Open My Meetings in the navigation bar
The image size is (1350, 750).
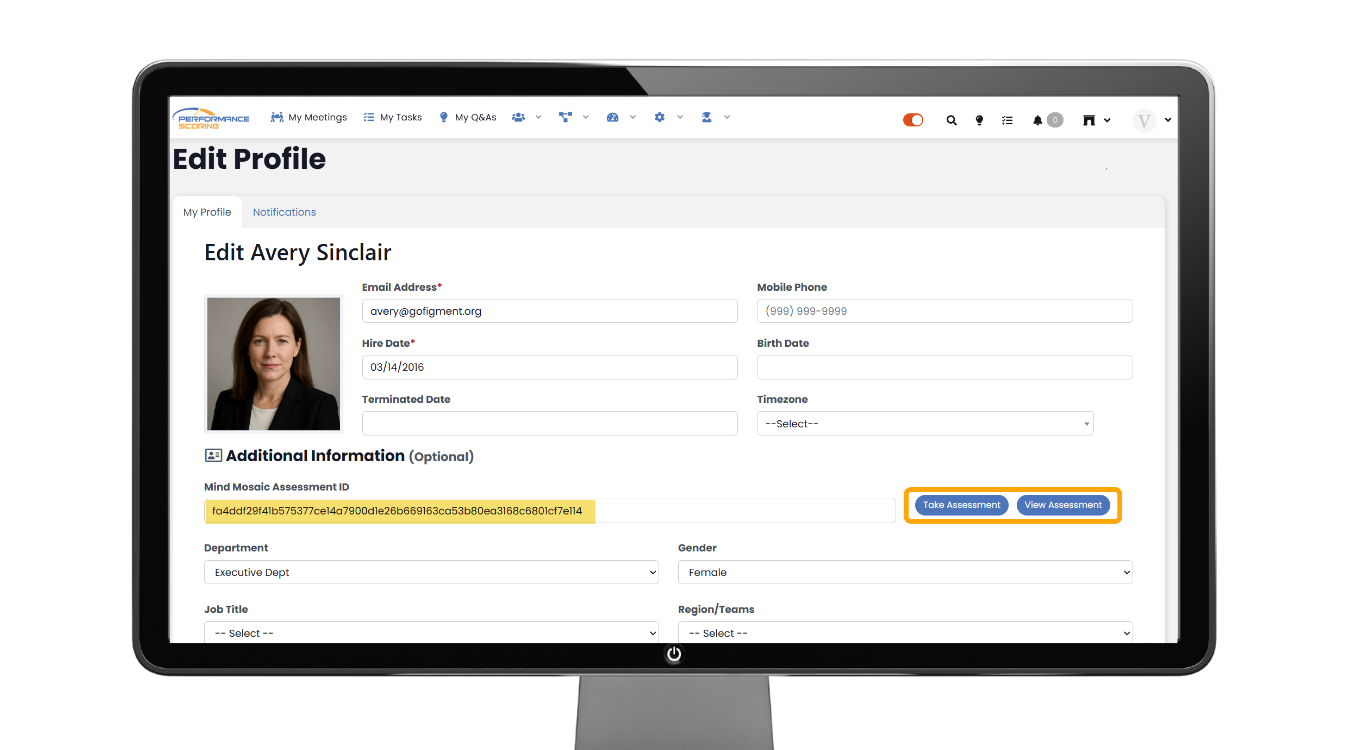pos(309,117)
